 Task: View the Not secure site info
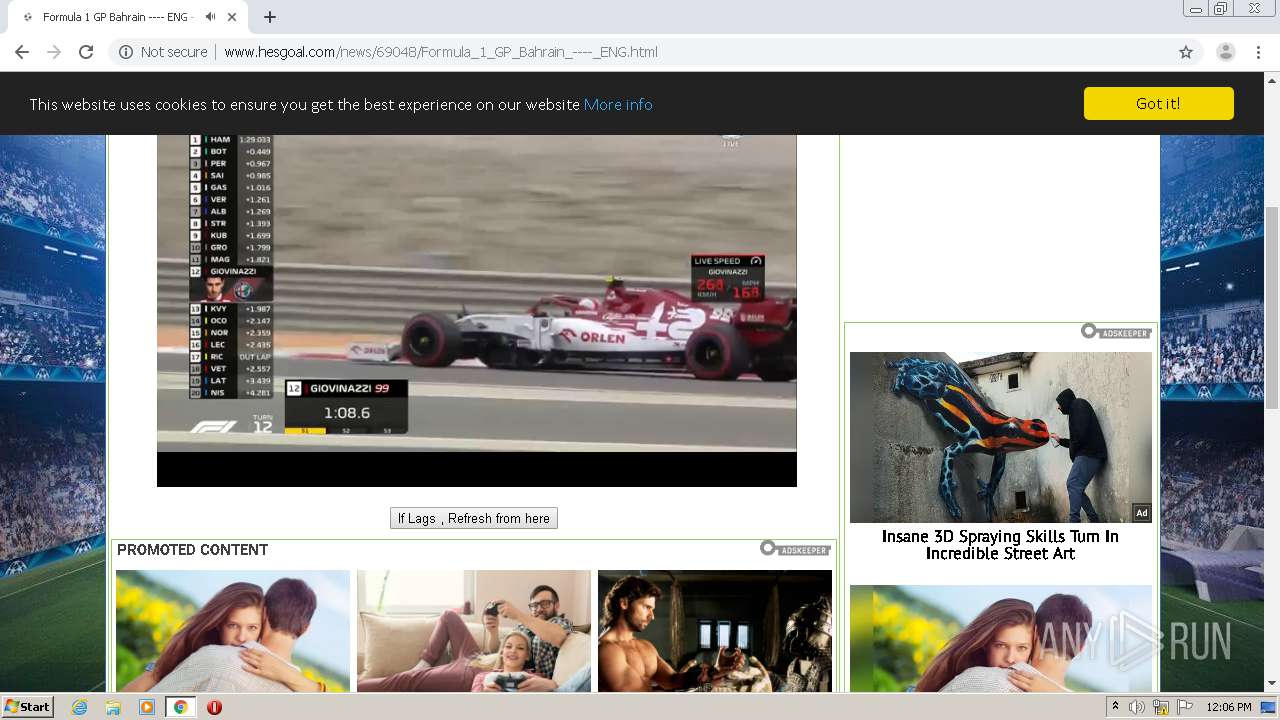[x=163, y=52]
